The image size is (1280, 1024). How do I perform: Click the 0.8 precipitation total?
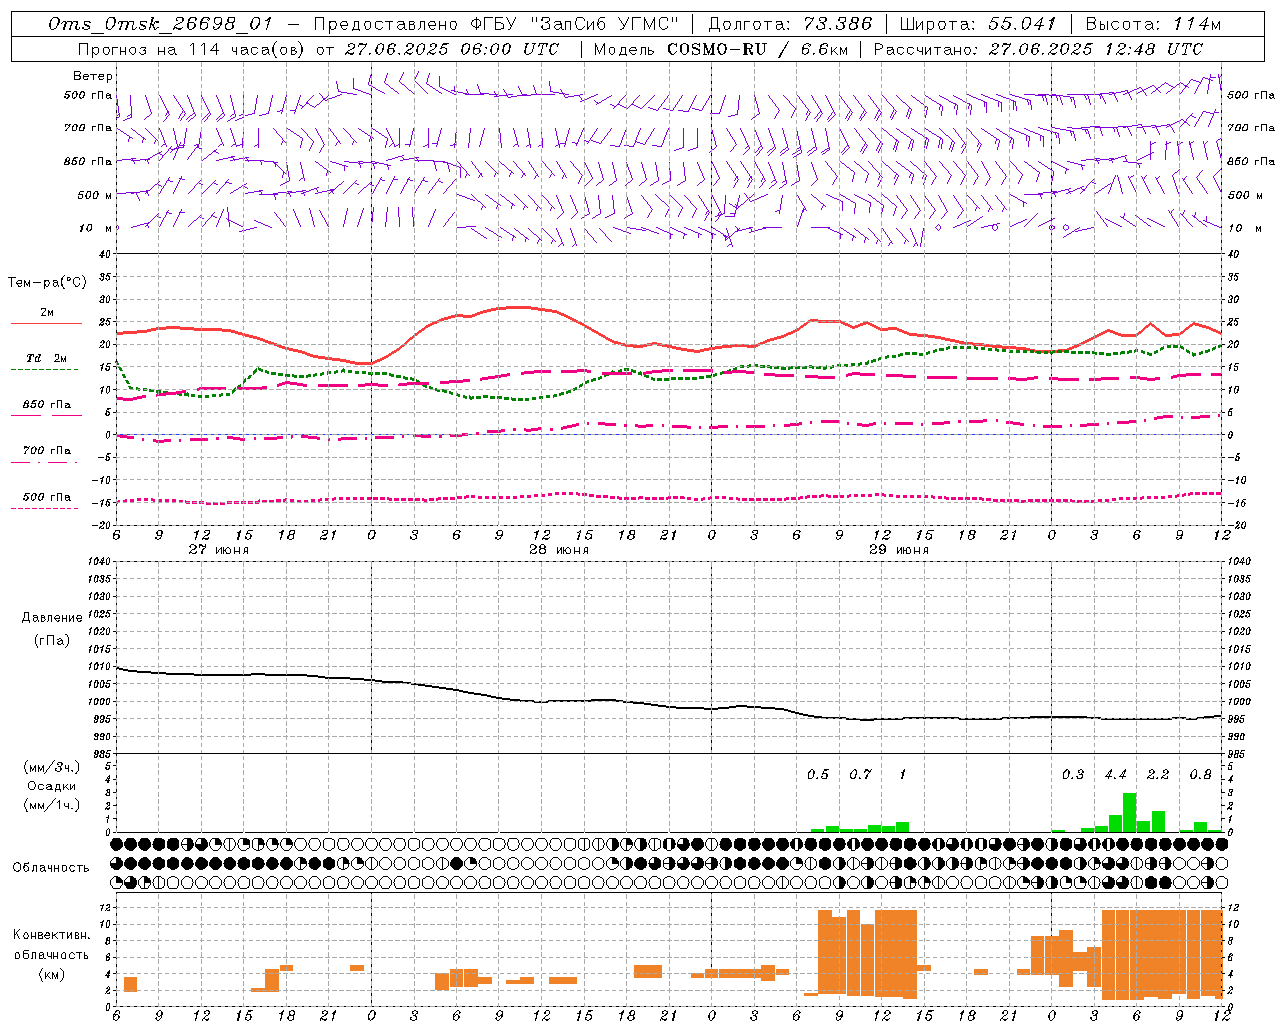click(x=1201, y=775)
